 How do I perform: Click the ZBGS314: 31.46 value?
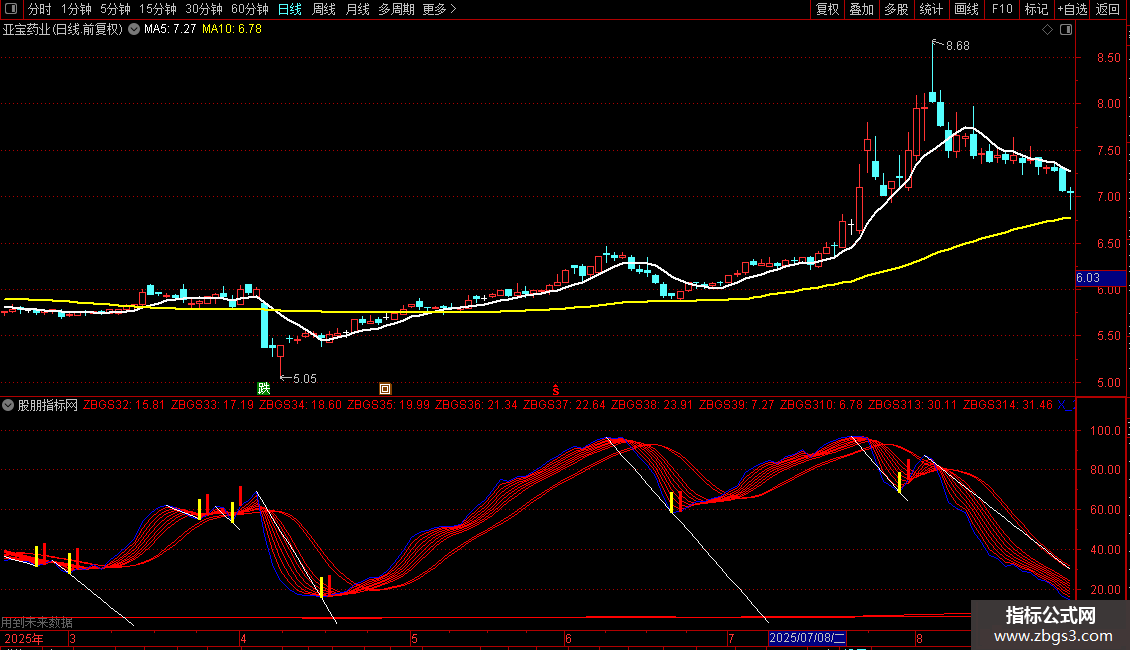(1007, 405)
